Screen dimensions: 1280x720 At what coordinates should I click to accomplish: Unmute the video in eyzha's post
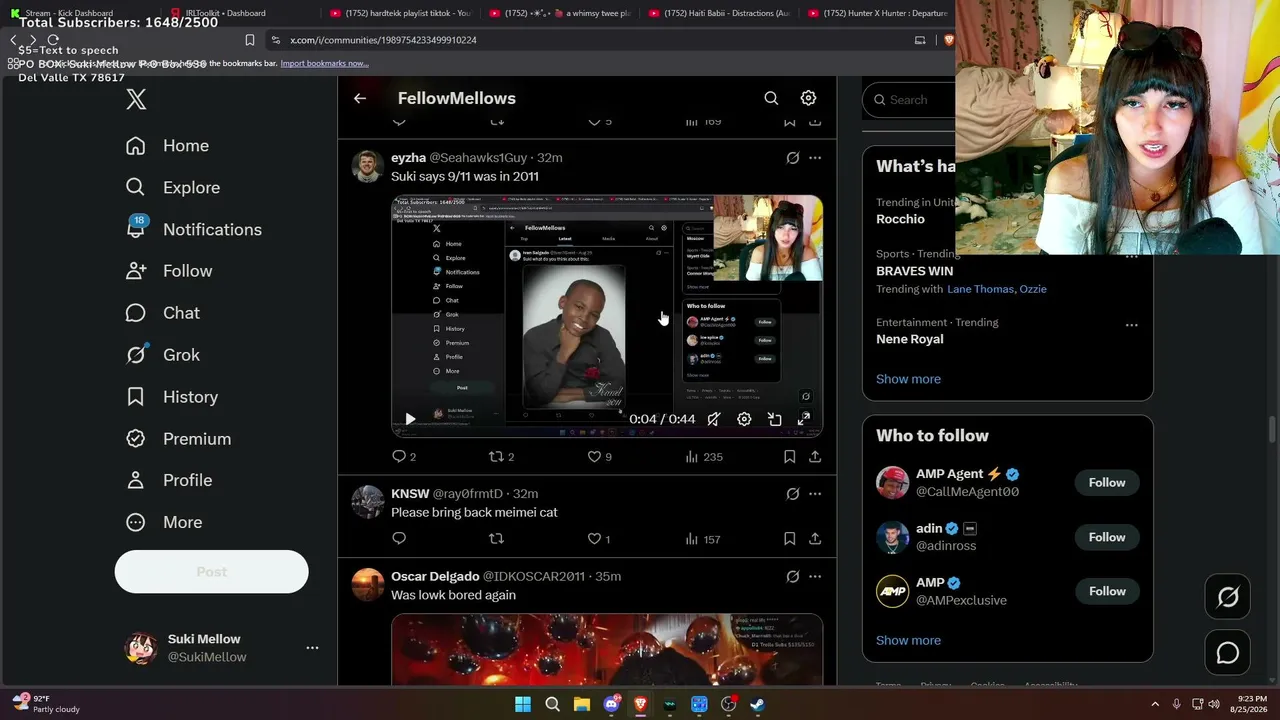pyautogui.click(x=713, y=420)
